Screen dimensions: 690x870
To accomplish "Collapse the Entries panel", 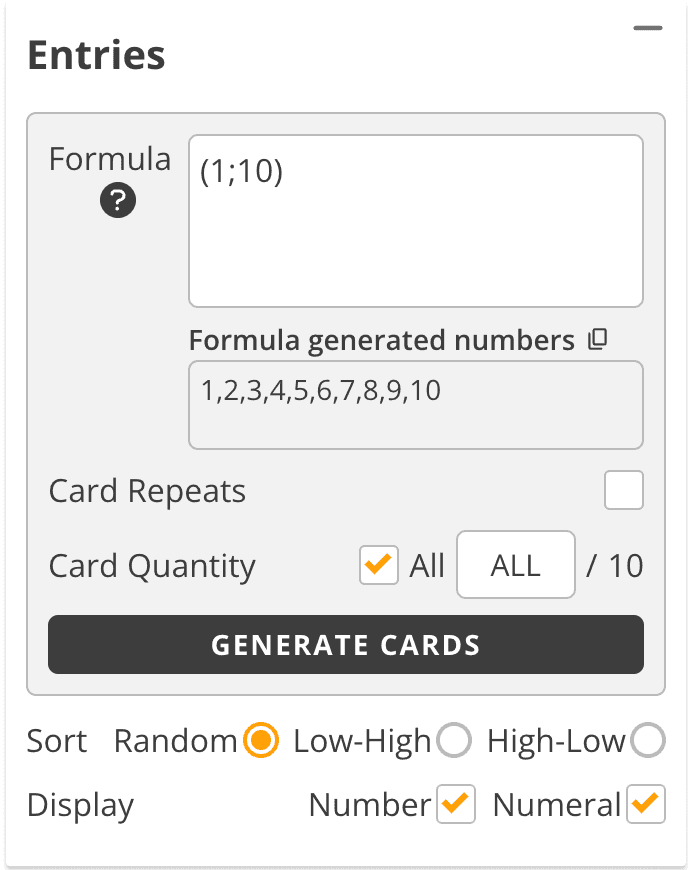I will click(x=648, y=28).
